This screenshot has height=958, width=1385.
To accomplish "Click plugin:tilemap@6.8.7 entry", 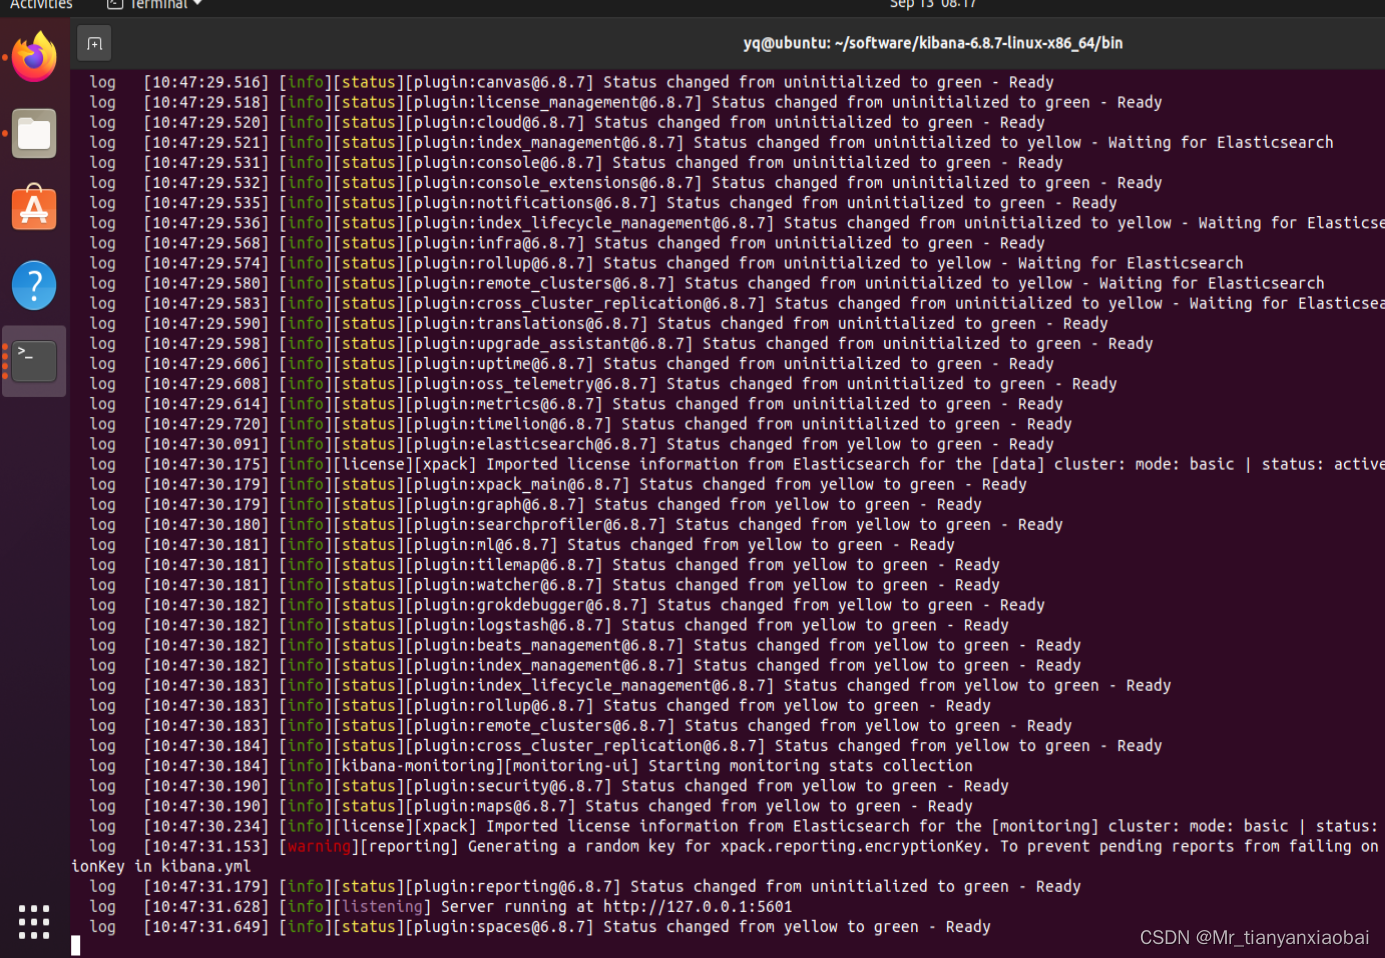I will click(x=508, y=565).
